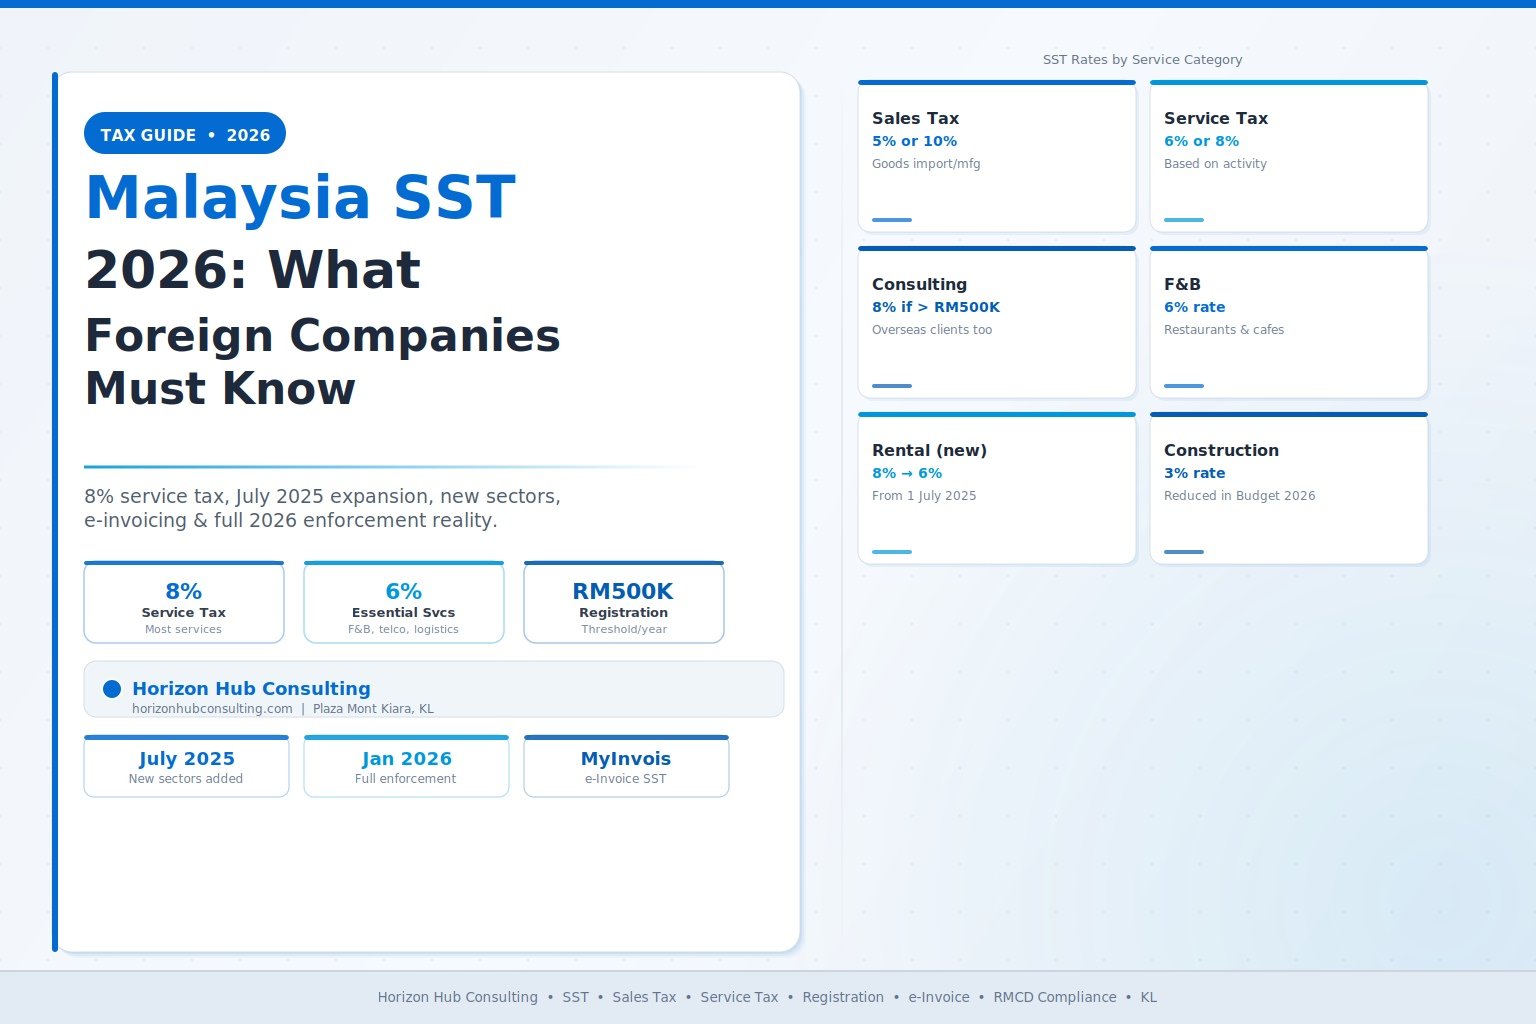Click the TAX GUIDE 2026 badge

184,133
